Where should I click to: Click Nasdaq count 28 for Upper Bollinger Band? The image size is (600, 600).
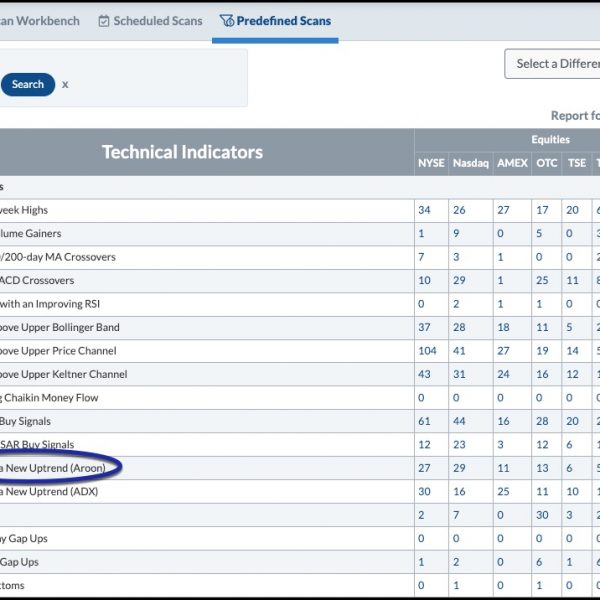459,327
